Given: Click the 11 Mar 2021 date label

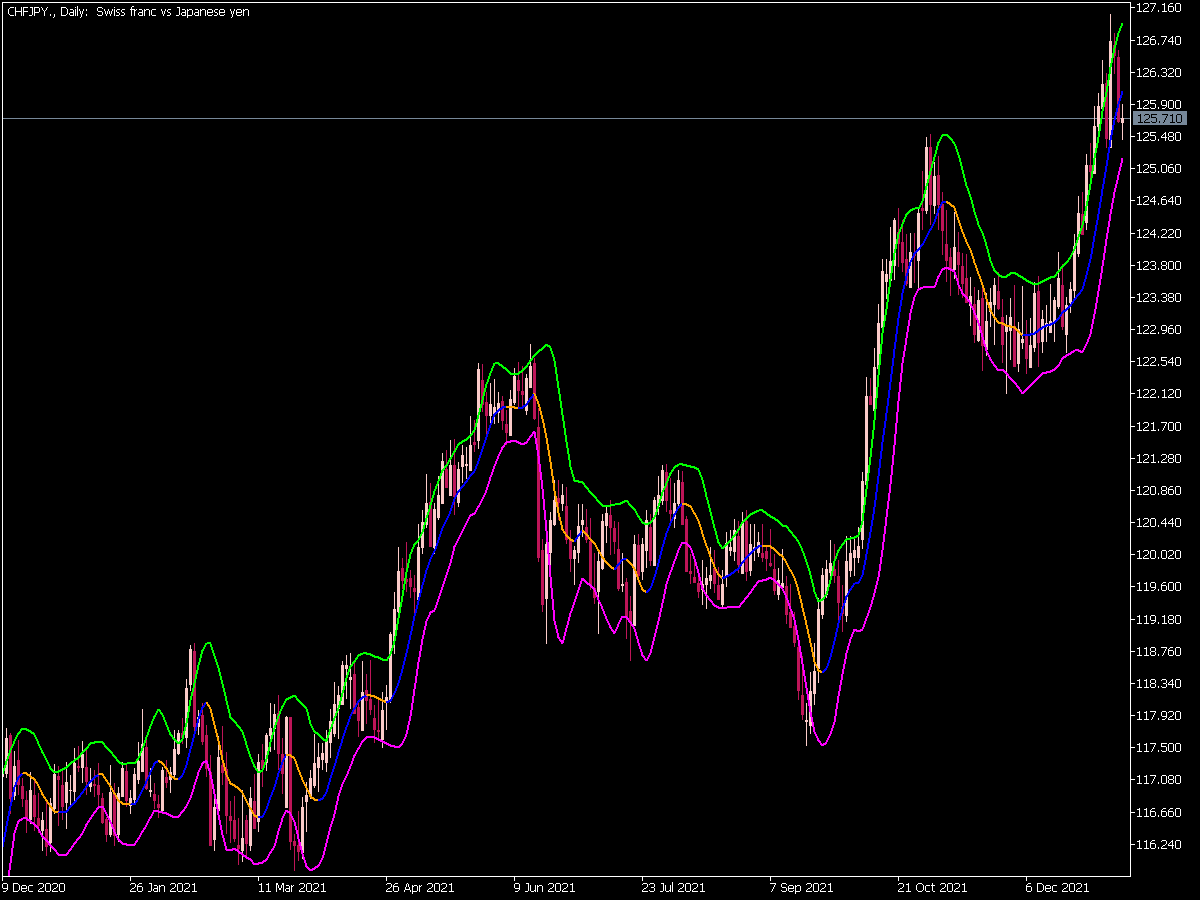Looking at the screenshot, I should pos(291,887).
